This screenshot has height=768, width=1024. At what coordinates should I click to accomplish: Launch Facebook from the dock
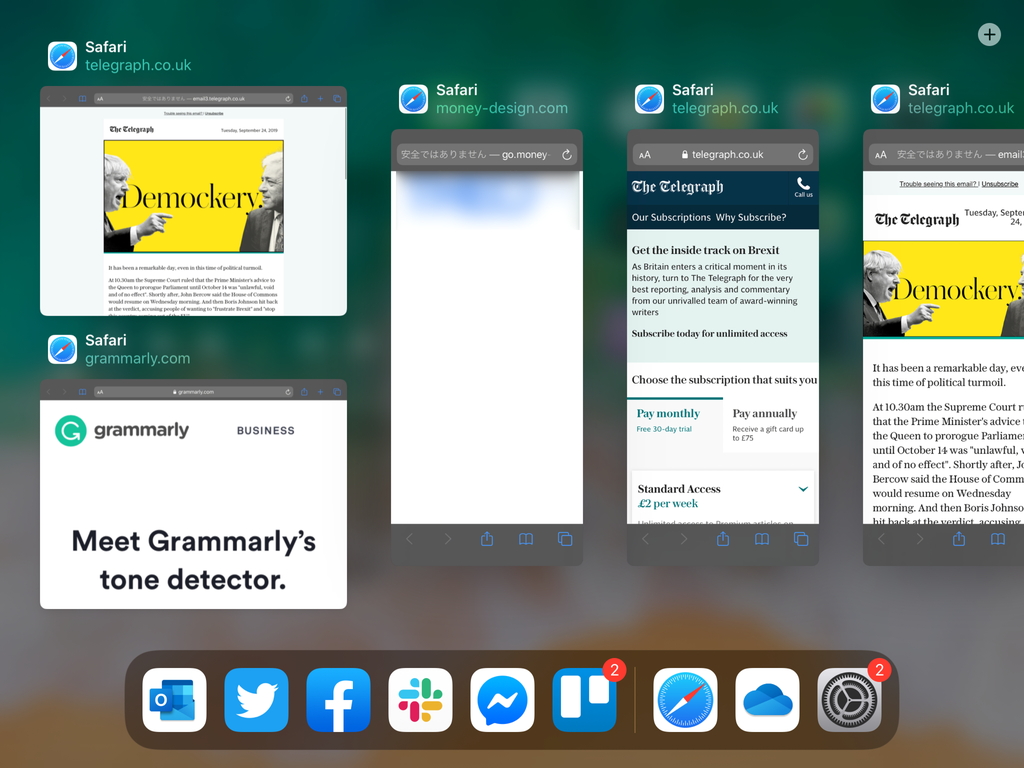[x=338, y=701]
